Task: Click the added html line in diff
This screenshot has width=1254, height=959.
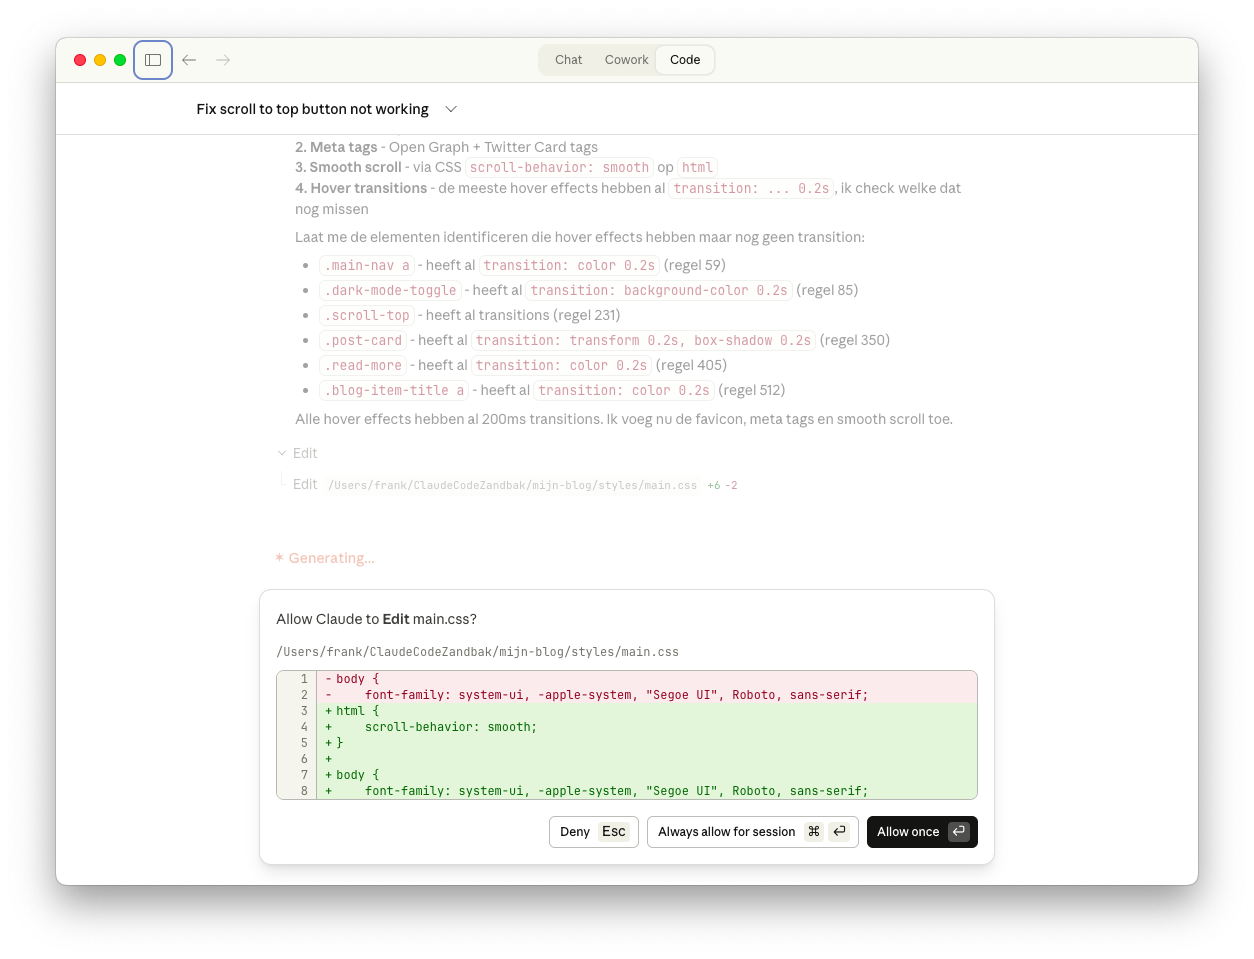Action: point(350,711)
